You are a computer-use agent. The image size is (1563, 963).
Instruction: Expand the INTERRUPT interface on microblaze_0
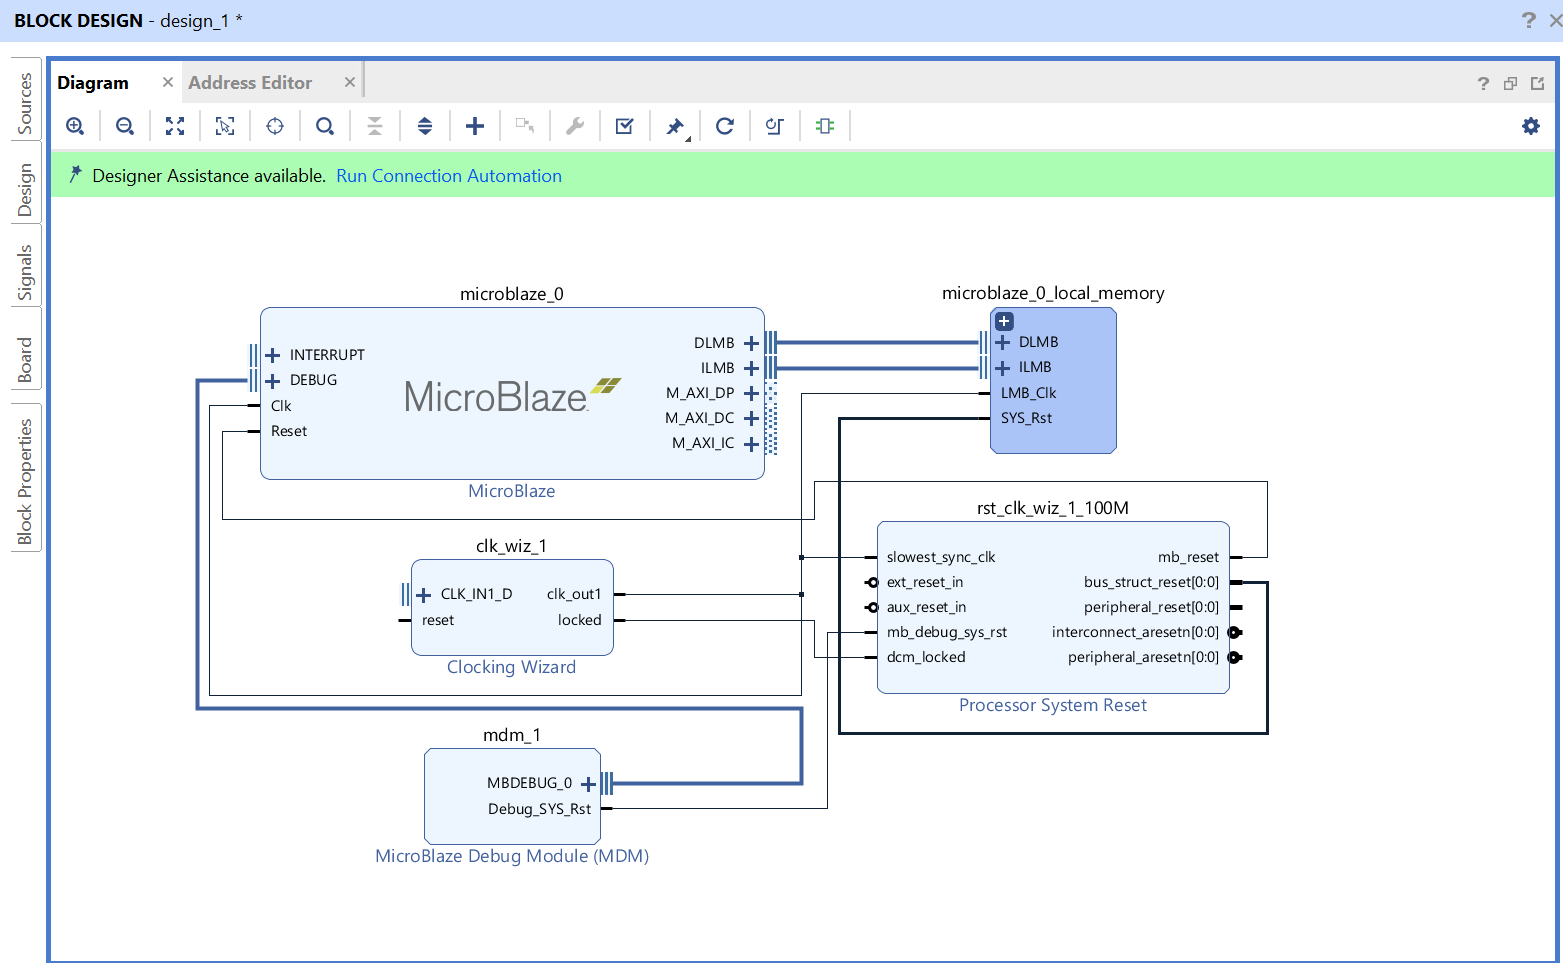[272, 355]
